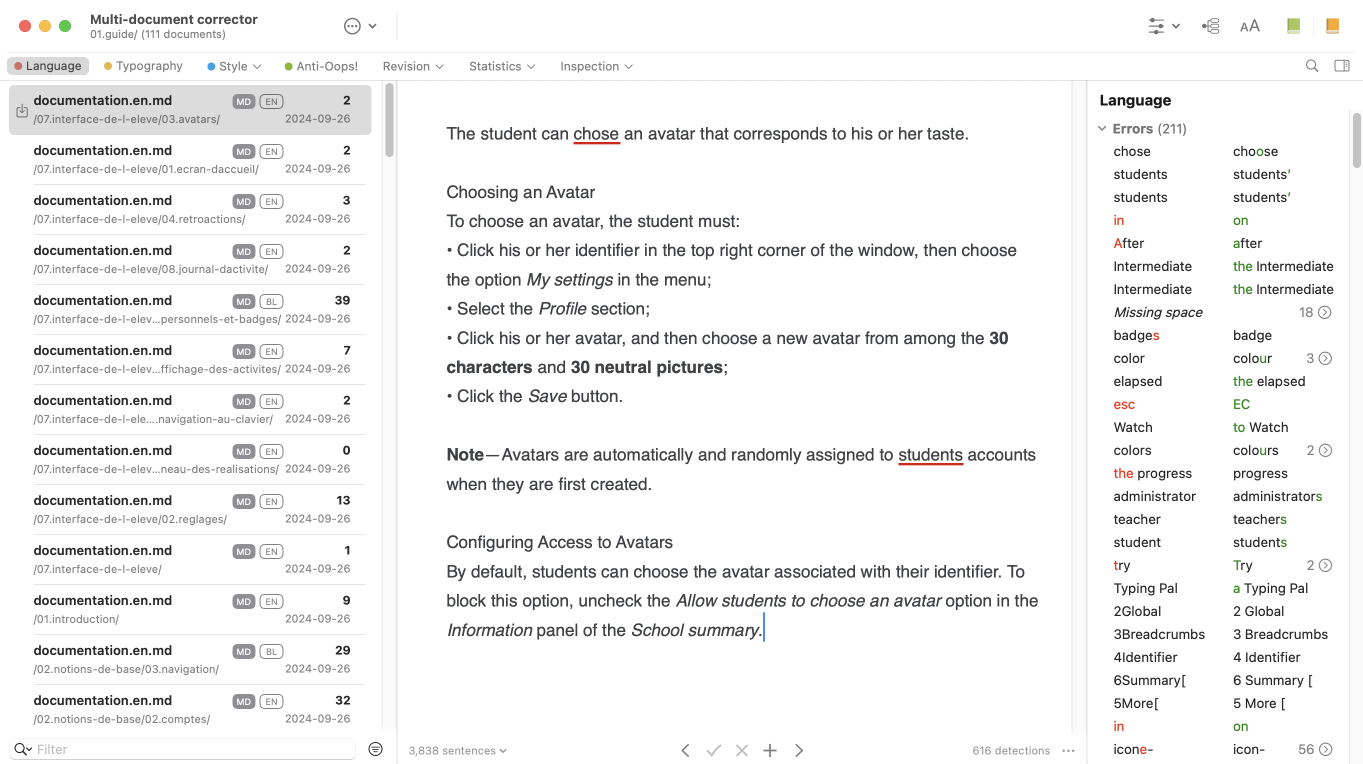
Task: Open the Style dropdown menu
Action: 234,66
